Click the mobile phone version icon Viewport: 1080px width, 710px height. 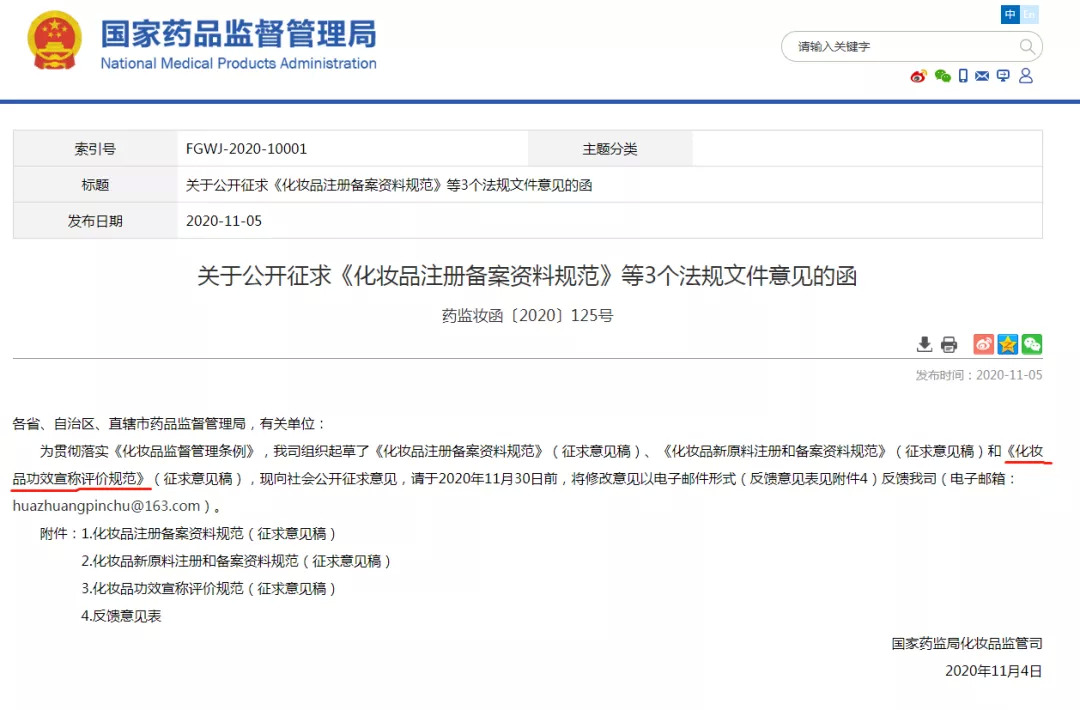pyautogui.click(x=963, y=76)
